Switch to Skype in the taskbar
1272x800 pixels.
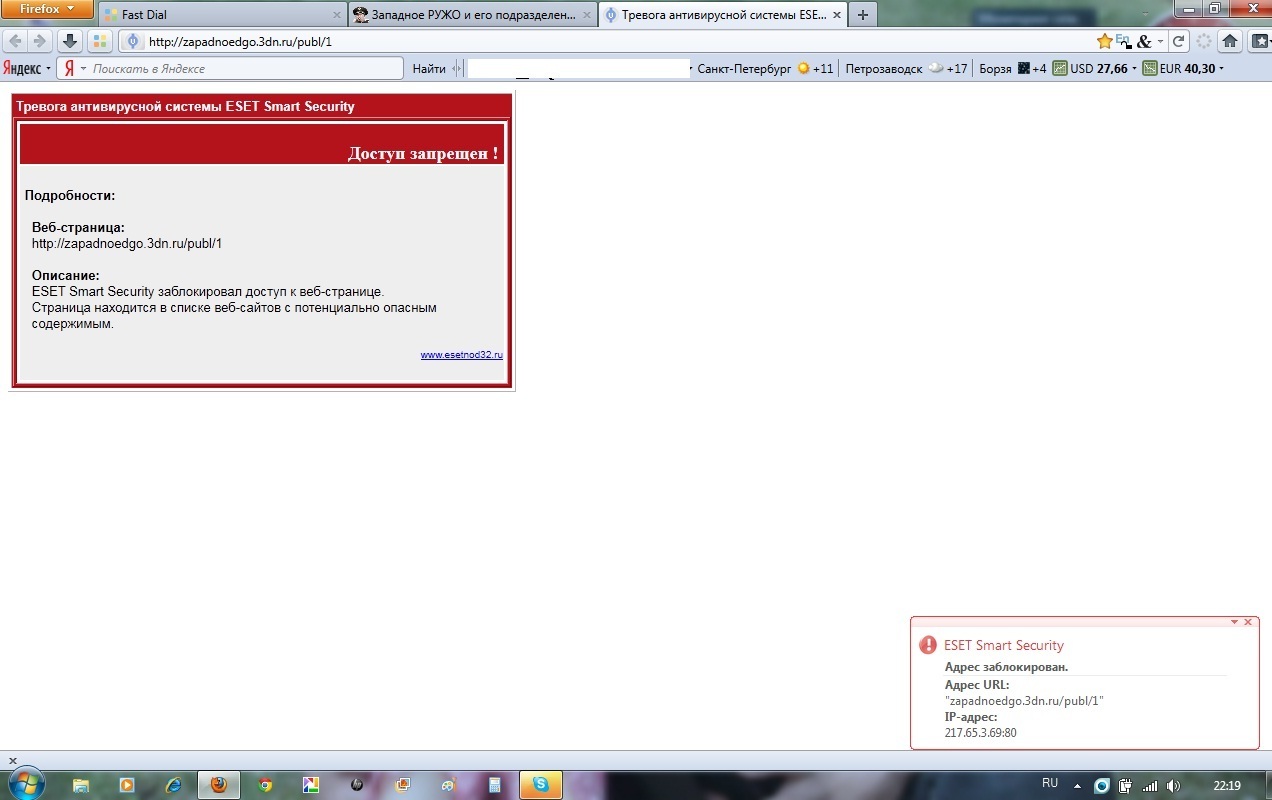(541, 785)
